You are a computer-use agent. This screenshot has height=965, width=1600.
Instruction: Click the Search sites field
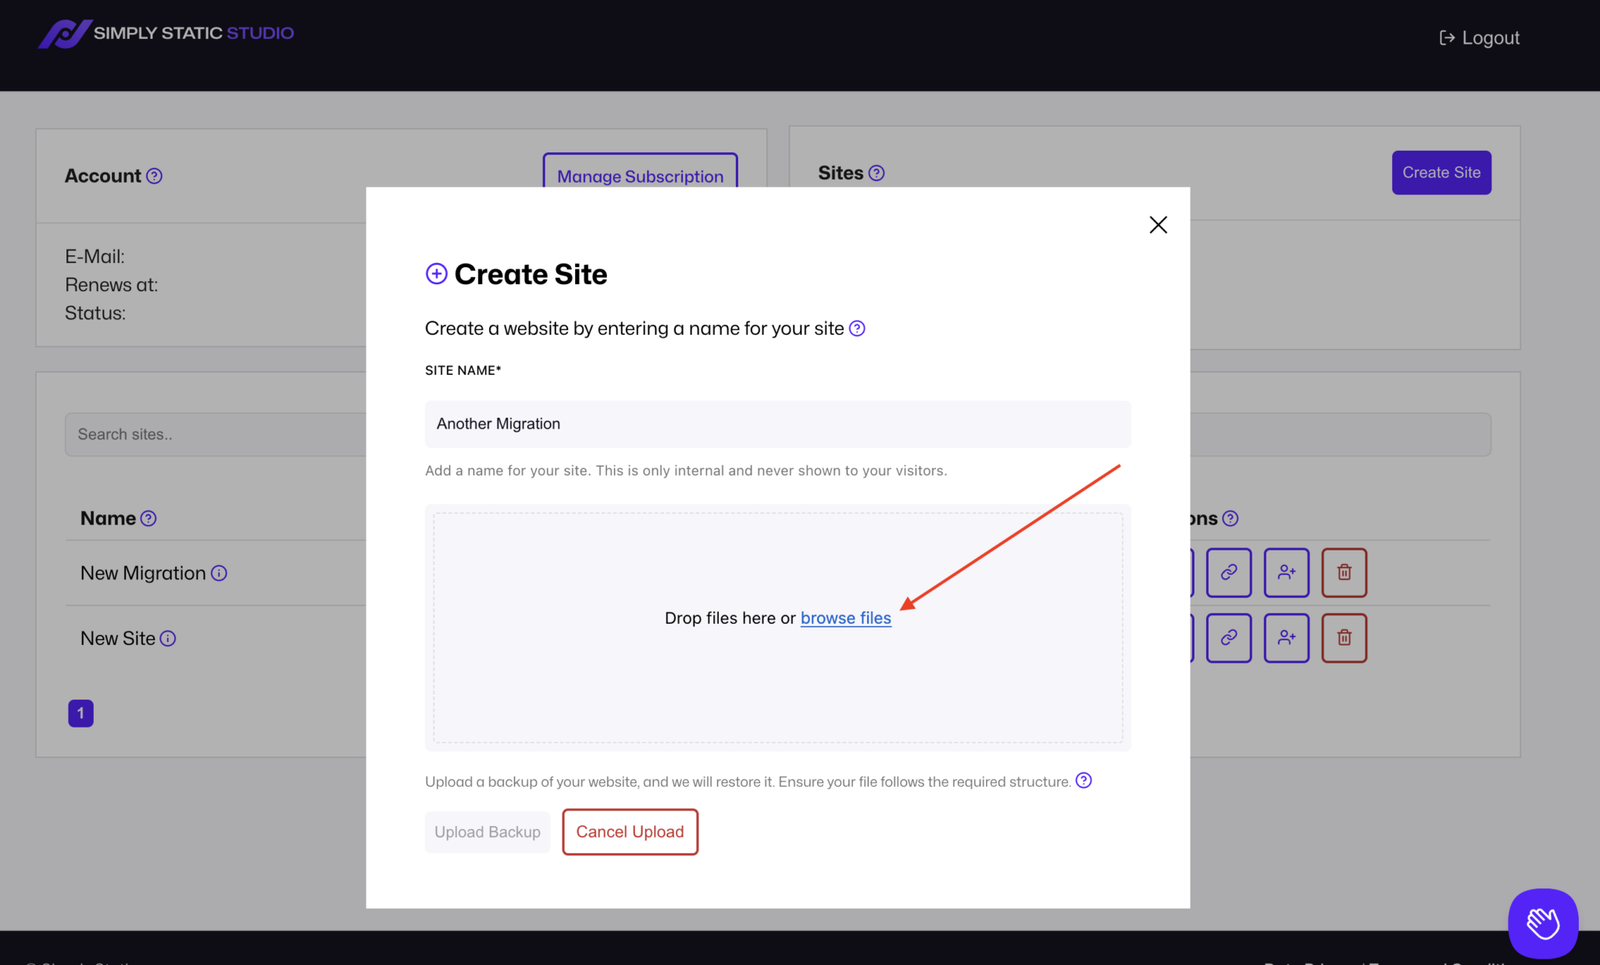tap(215, 435)
